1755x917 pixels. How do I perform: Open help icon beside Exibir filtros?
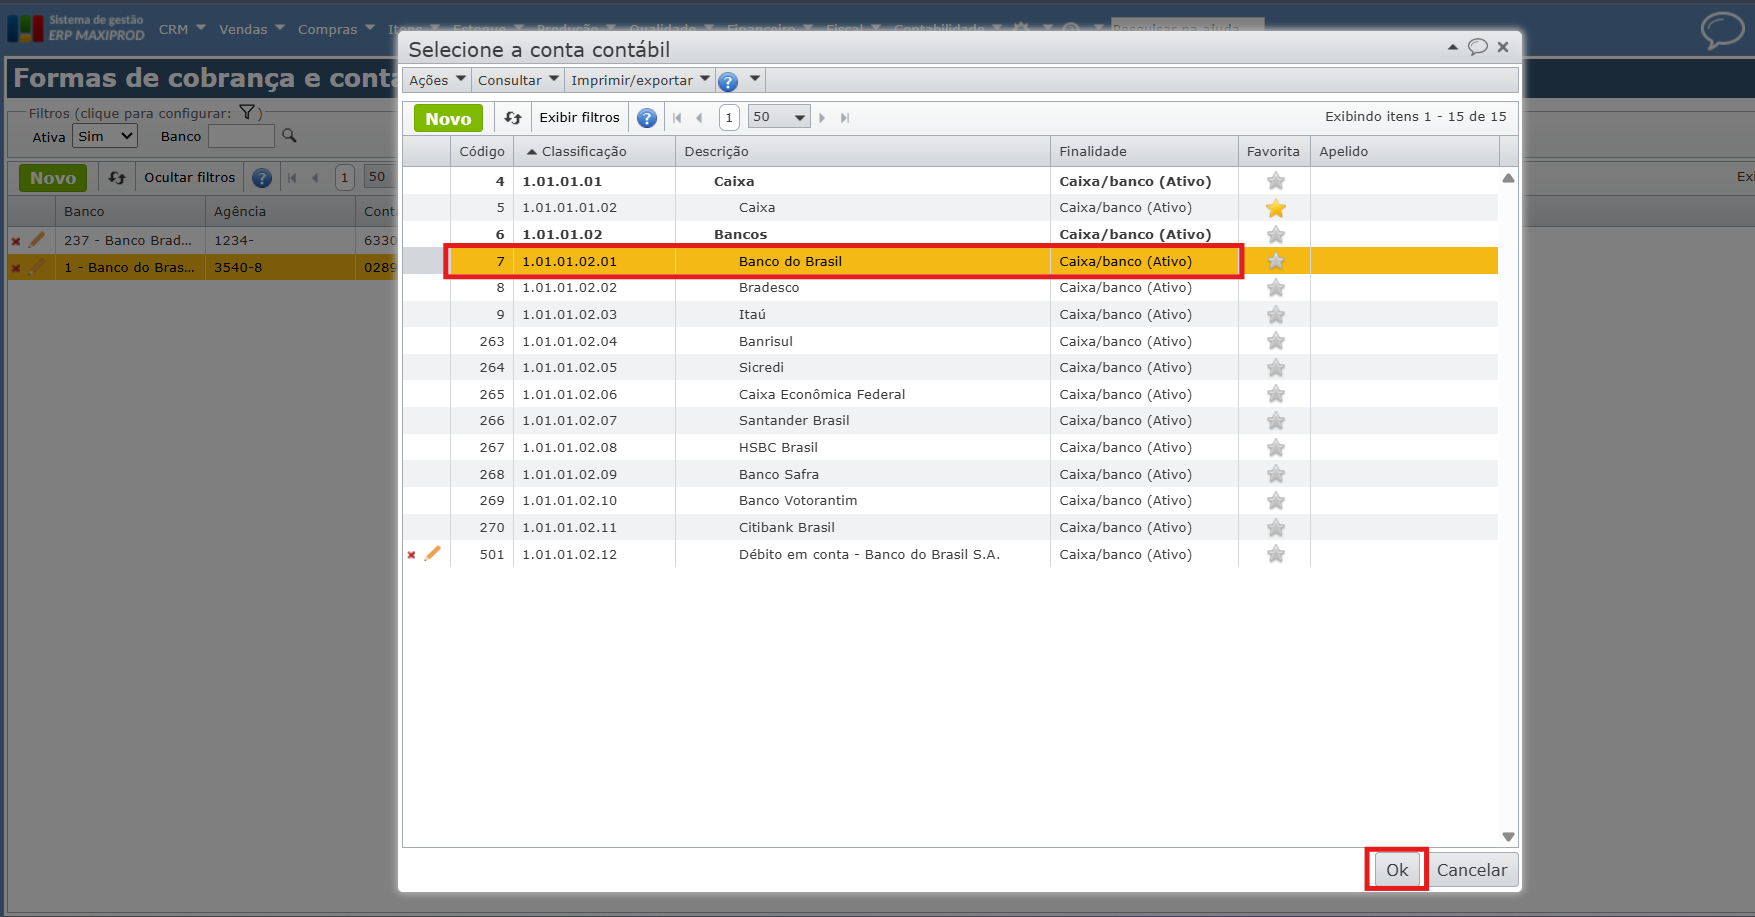tap(647, 118)
